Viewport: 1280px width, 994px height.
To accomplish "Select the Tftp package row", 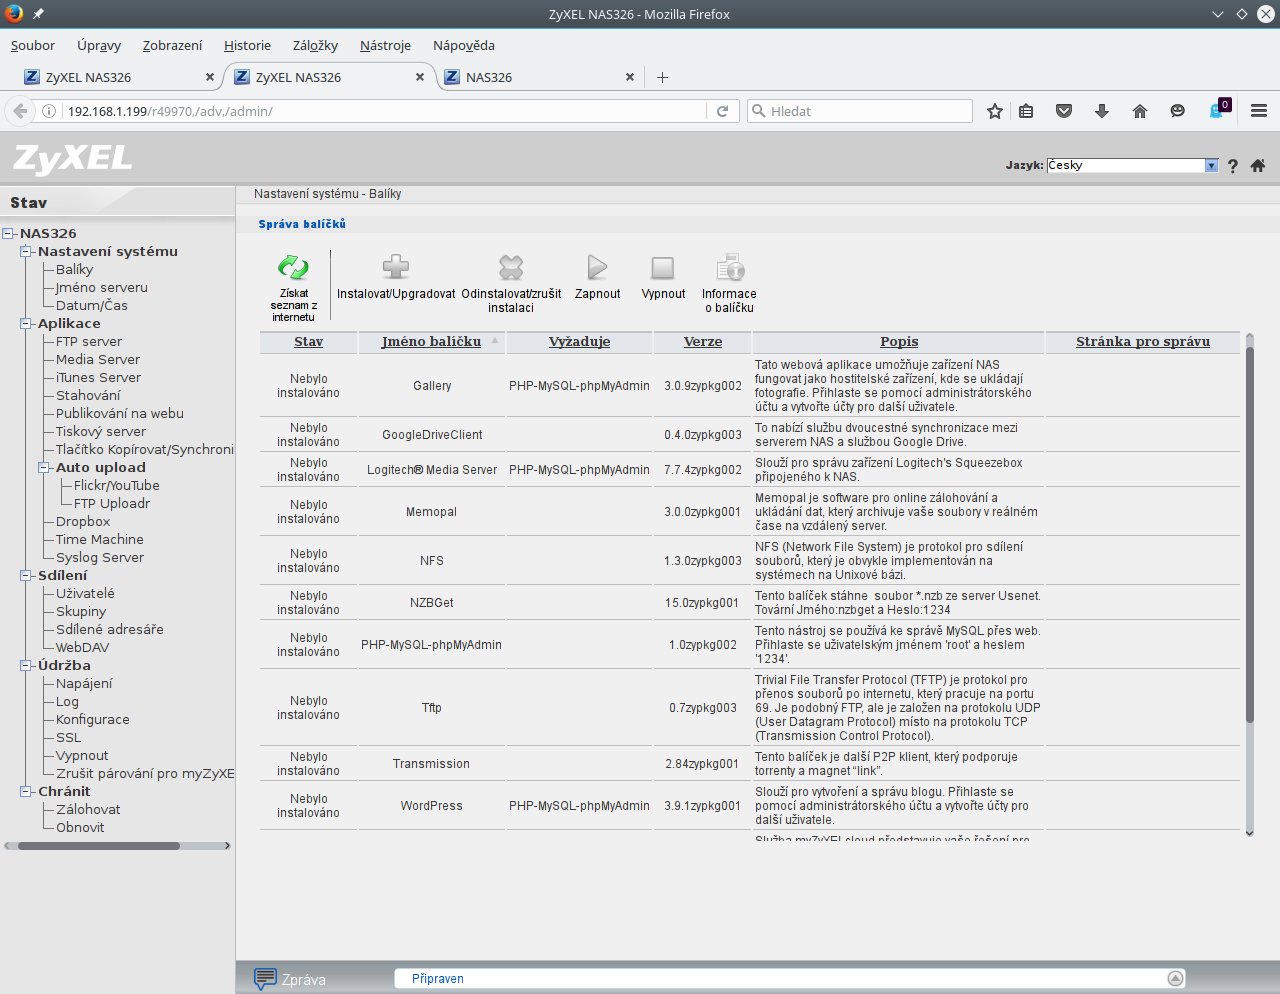I will (750, 708).
